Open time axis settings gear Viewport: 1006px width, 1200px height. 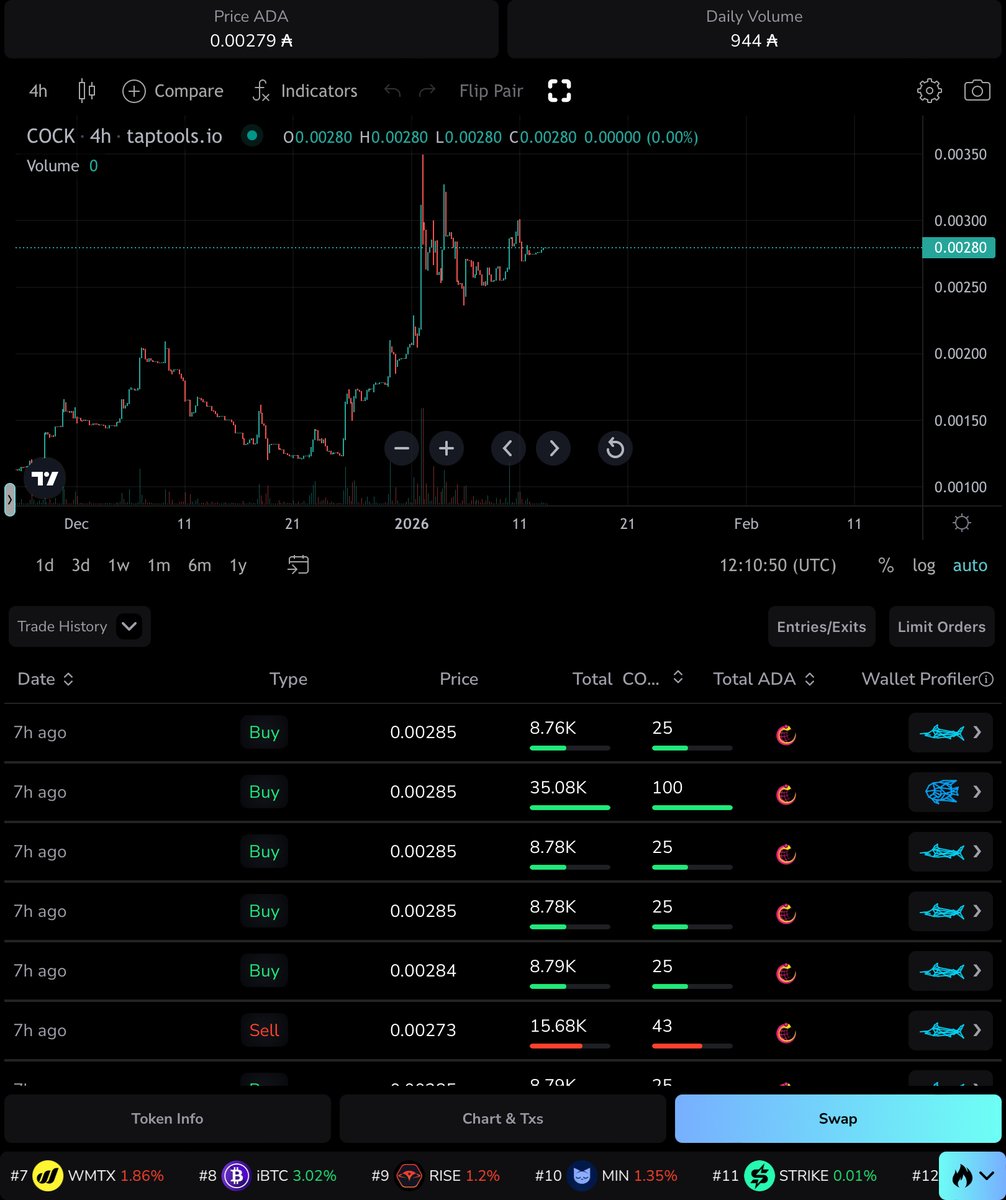pos(962,523)
